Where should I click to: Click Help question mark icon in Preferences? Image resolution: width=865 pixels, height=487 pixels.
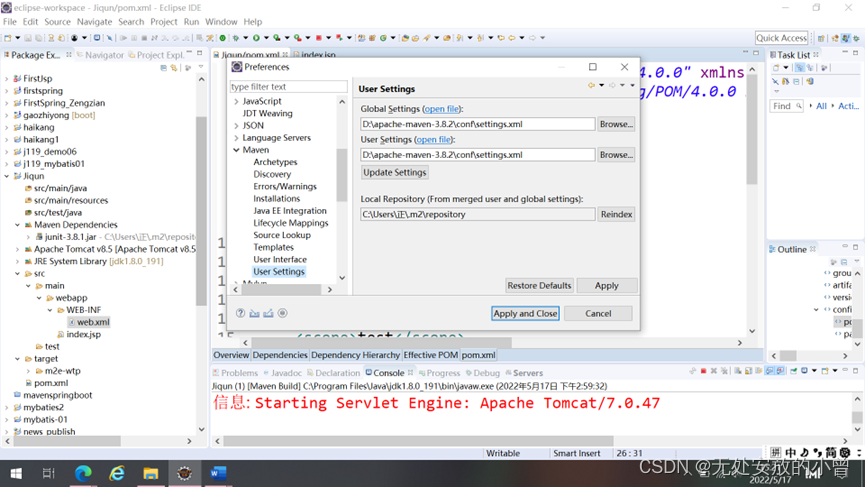click(241, 313)
